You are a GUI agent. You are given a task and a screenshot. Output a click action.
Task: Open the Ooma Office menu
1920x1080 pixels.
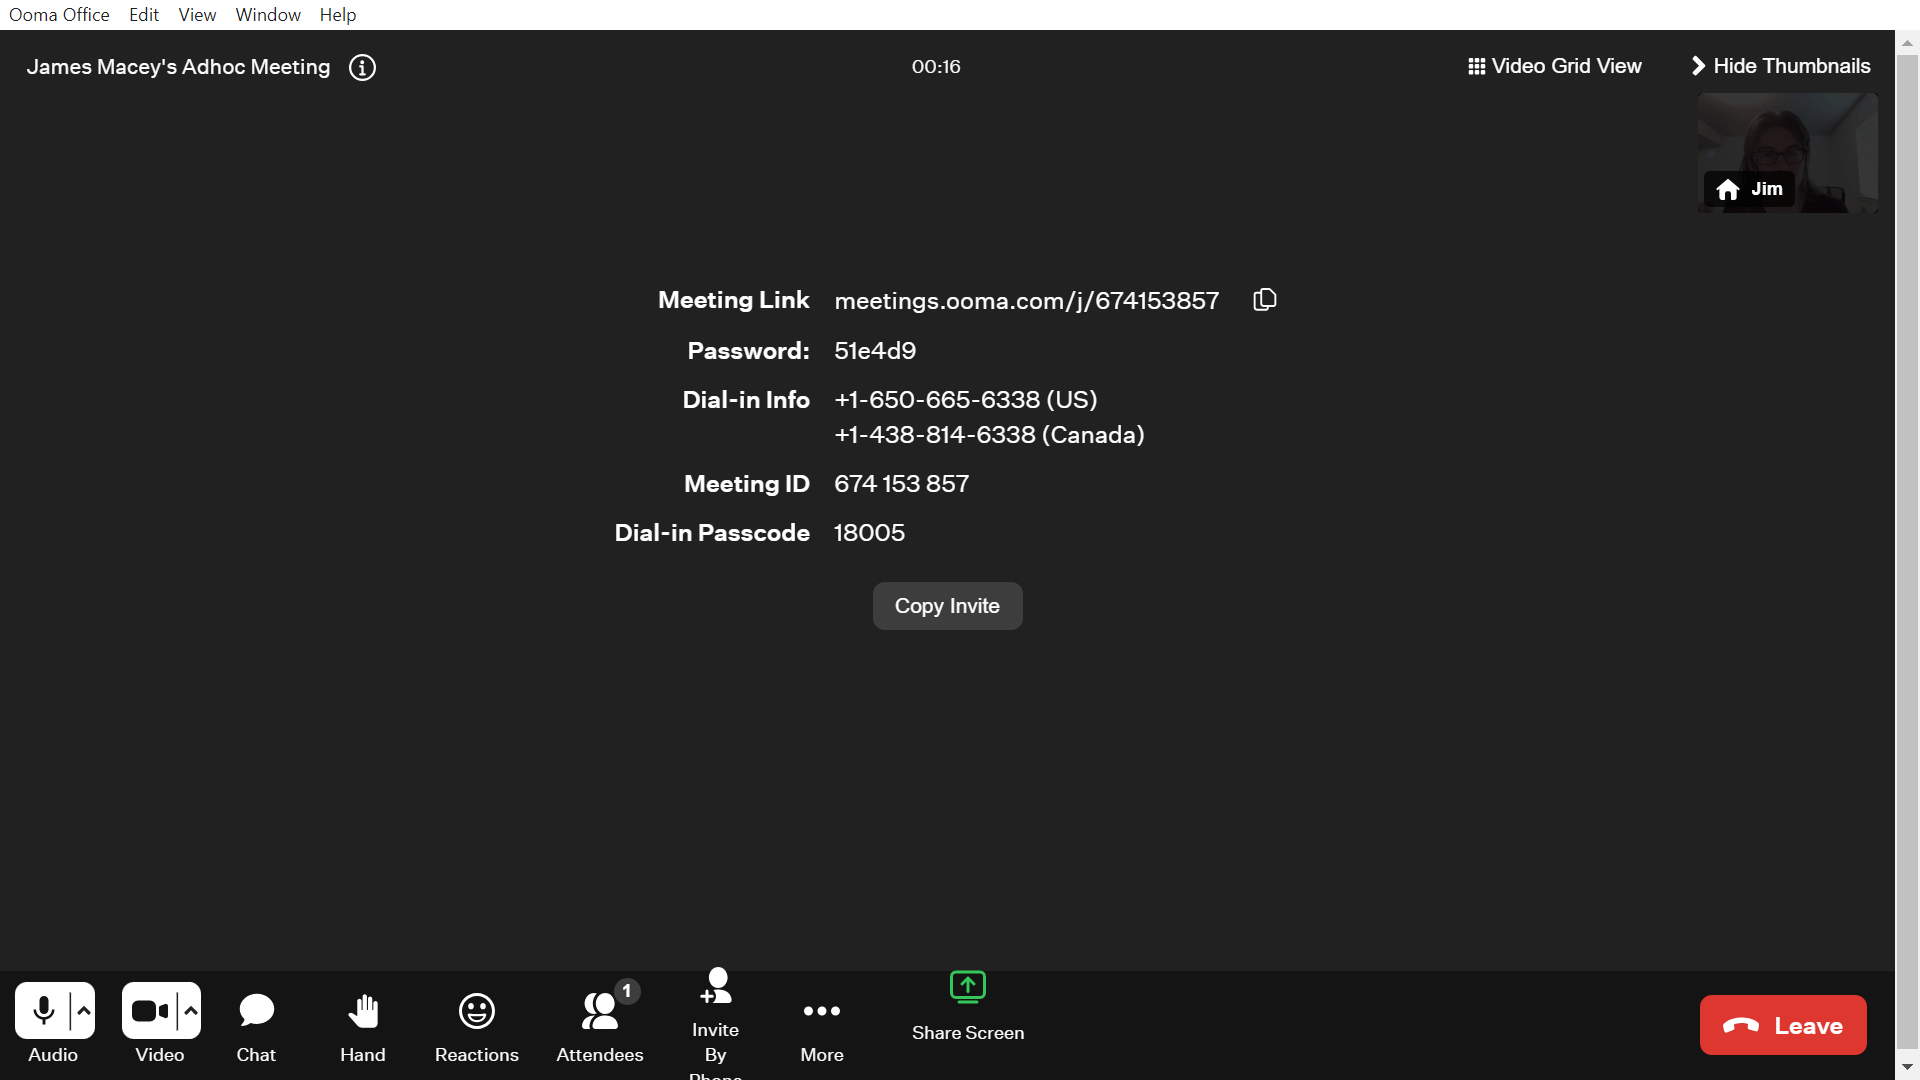59,15
